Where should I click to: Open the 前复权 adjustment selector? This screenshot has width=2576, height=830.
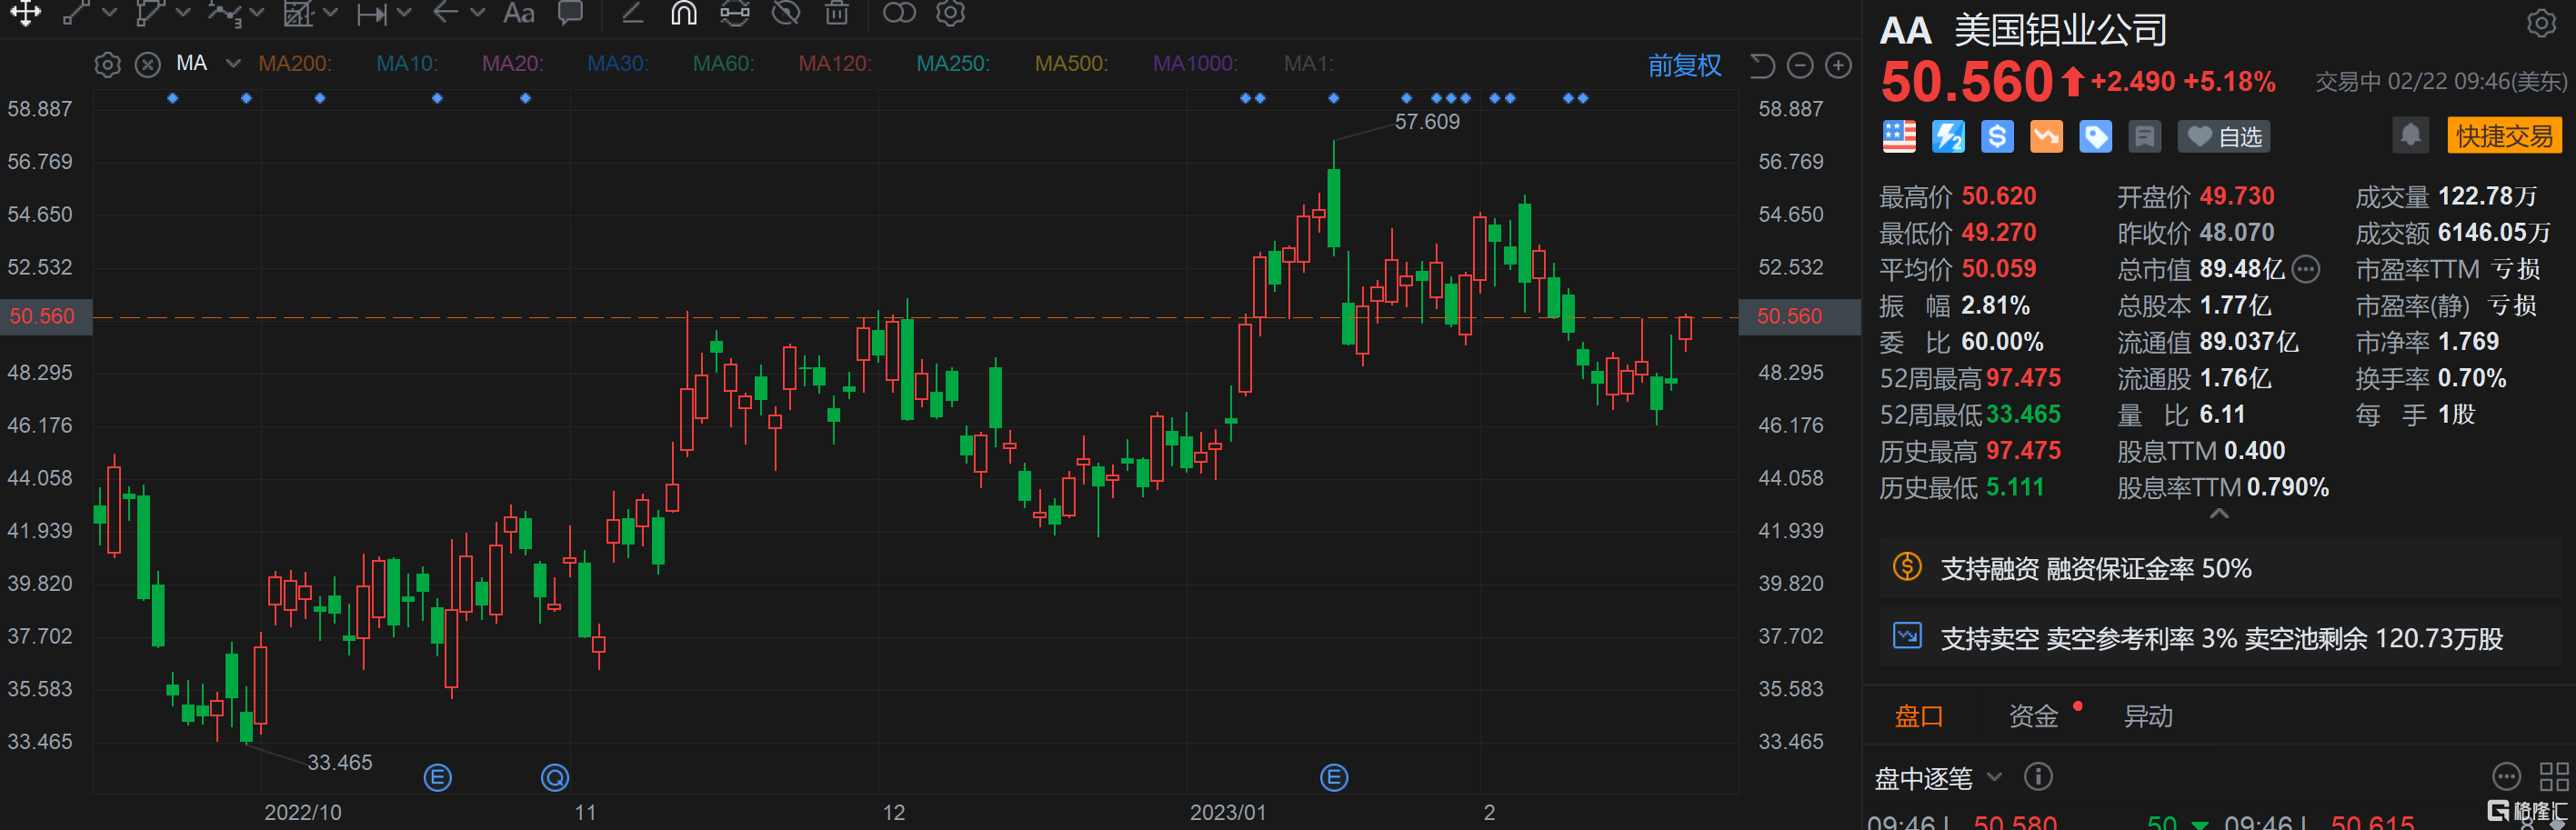[x=1684, y=66]
